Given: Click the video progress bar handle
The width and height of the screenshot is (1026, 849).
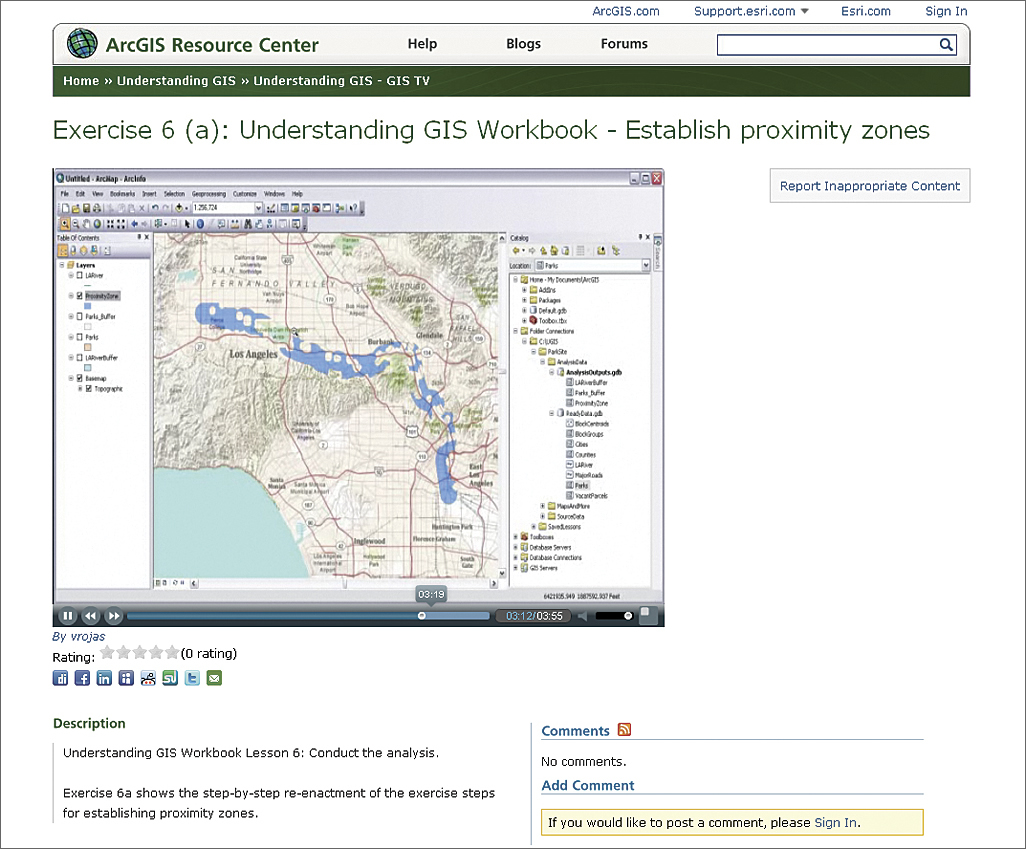Looking at the screenshot, I should click(422, 616).
